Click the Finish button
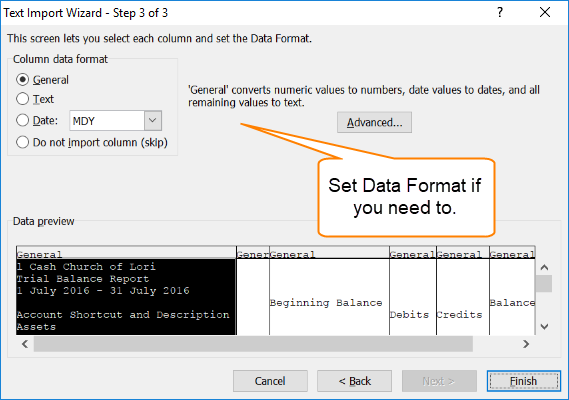 (524, 381)
